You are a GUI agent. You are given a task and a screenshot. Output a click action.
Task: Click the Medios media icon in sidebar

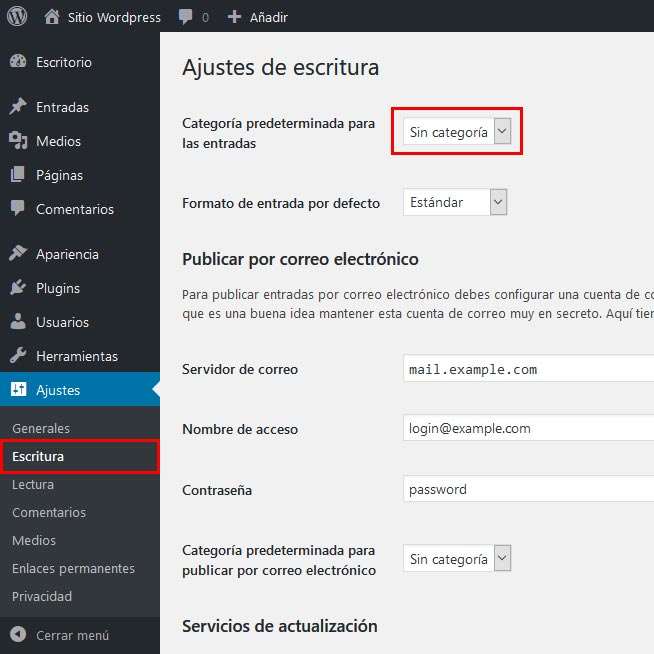pos(18,141)
